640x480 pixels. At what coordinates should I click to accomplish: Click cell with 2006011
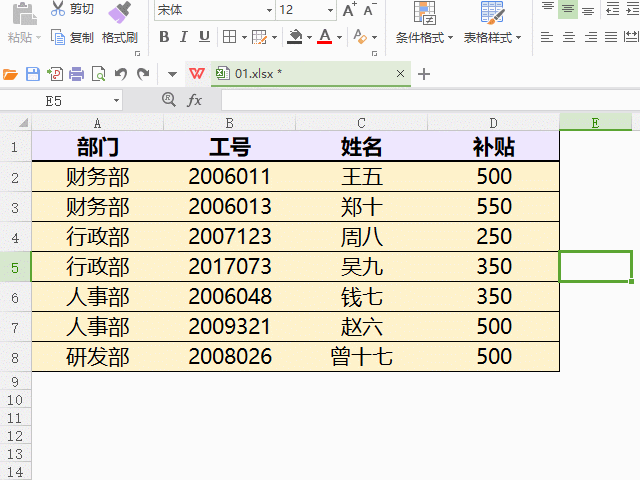point(229,177)
